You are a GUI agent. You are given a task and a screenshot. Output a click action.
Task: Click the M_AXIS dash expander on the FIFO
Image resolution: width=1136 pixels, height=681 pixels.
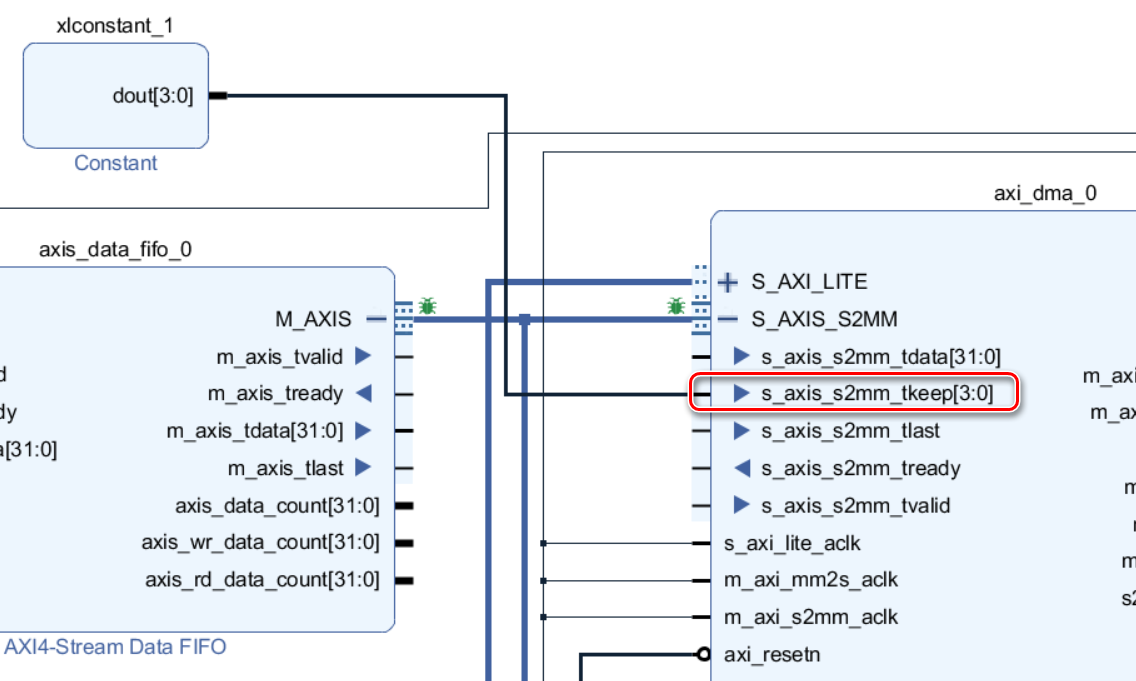click(x=377, y=317)
